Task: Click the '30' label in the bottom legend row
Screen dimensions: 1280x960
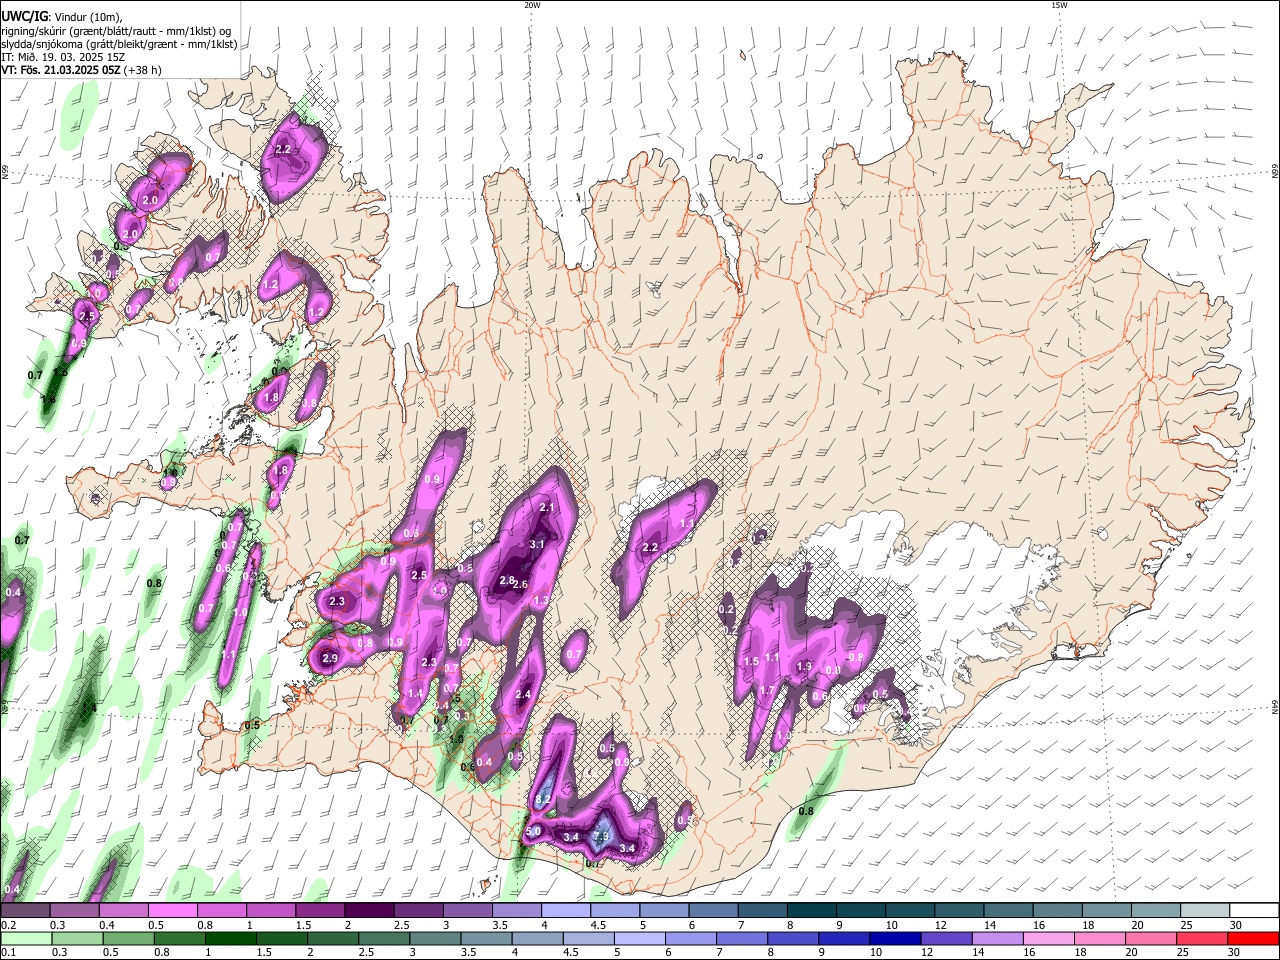Action: pyautogui.click(x=1235, y=953)
